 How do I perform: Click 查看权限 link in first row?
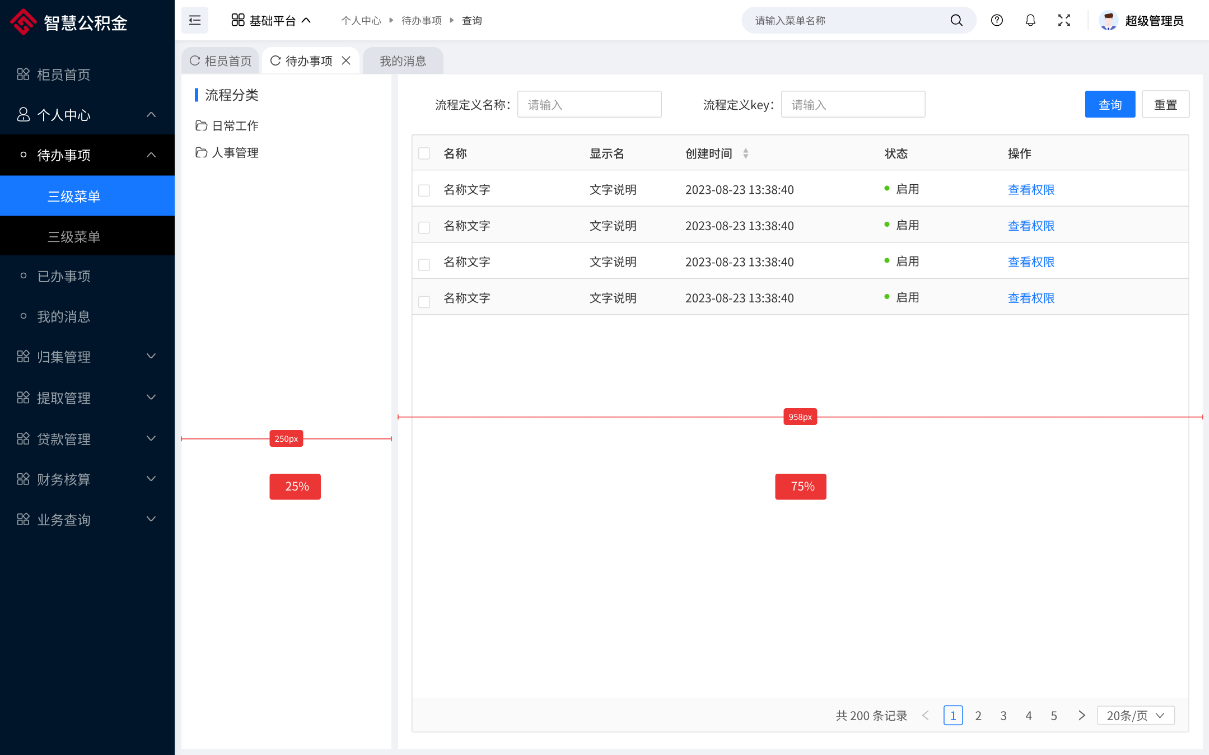coord(1031,190)
